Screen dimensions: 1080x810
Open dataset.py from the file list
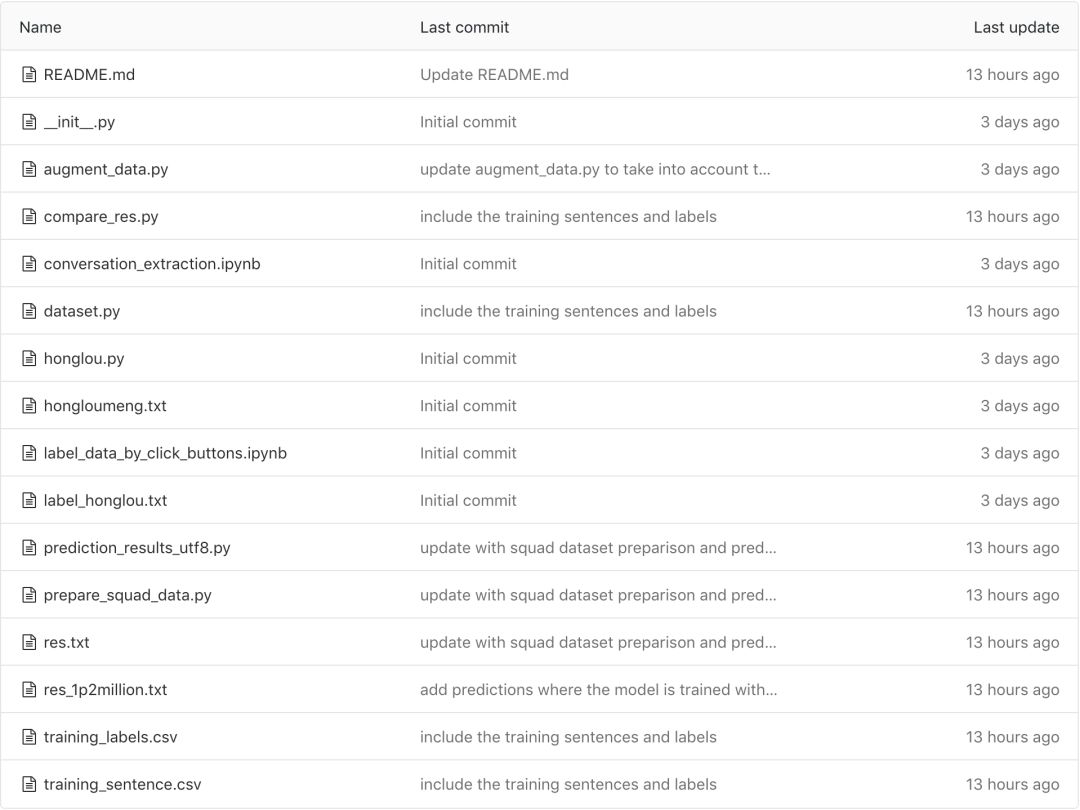(82, 311)
